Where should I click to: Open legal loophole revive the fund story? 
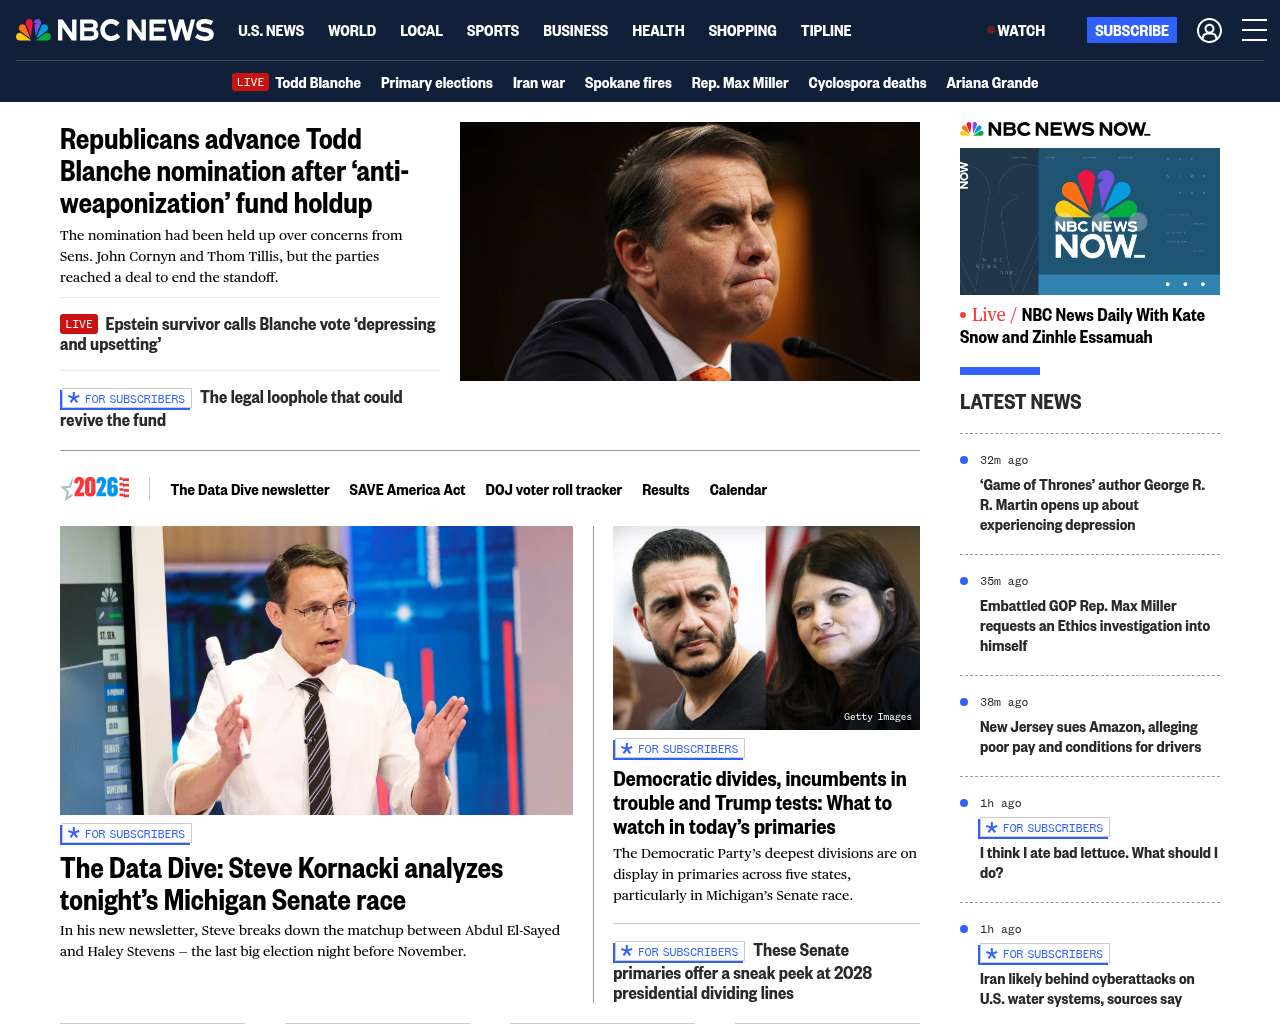point(231,409)
